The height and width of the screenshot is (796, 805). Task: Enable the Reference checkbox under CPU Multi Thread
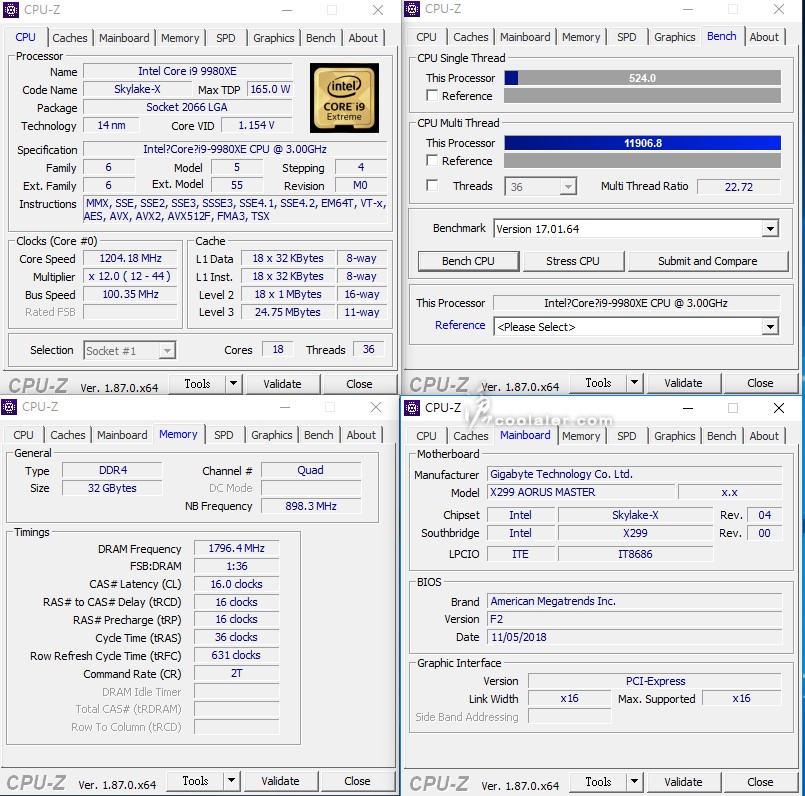(x=432, y=161)
